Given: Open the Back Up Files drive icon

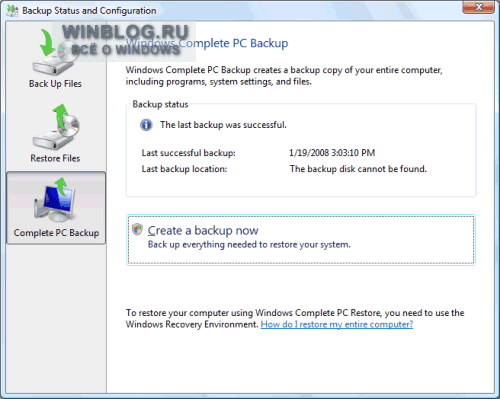Looking at the screenshot, I should coord(55,53).
